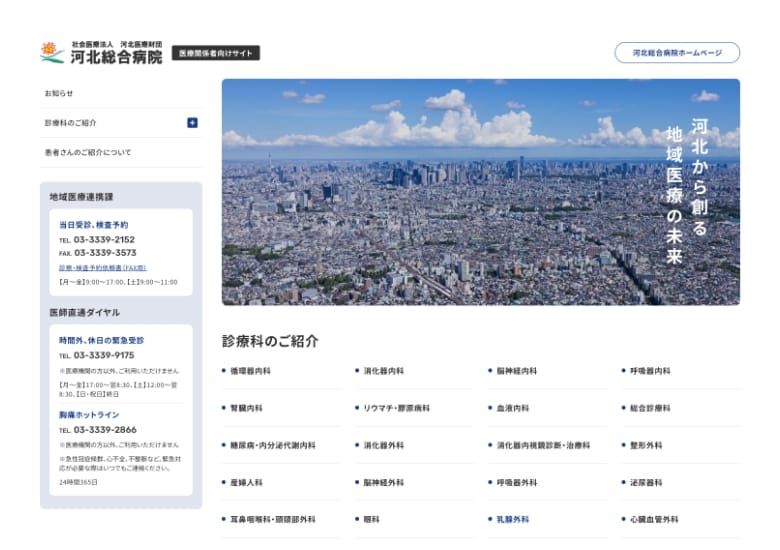
Task: Open 眼科 department link
Action: point(371,520)
